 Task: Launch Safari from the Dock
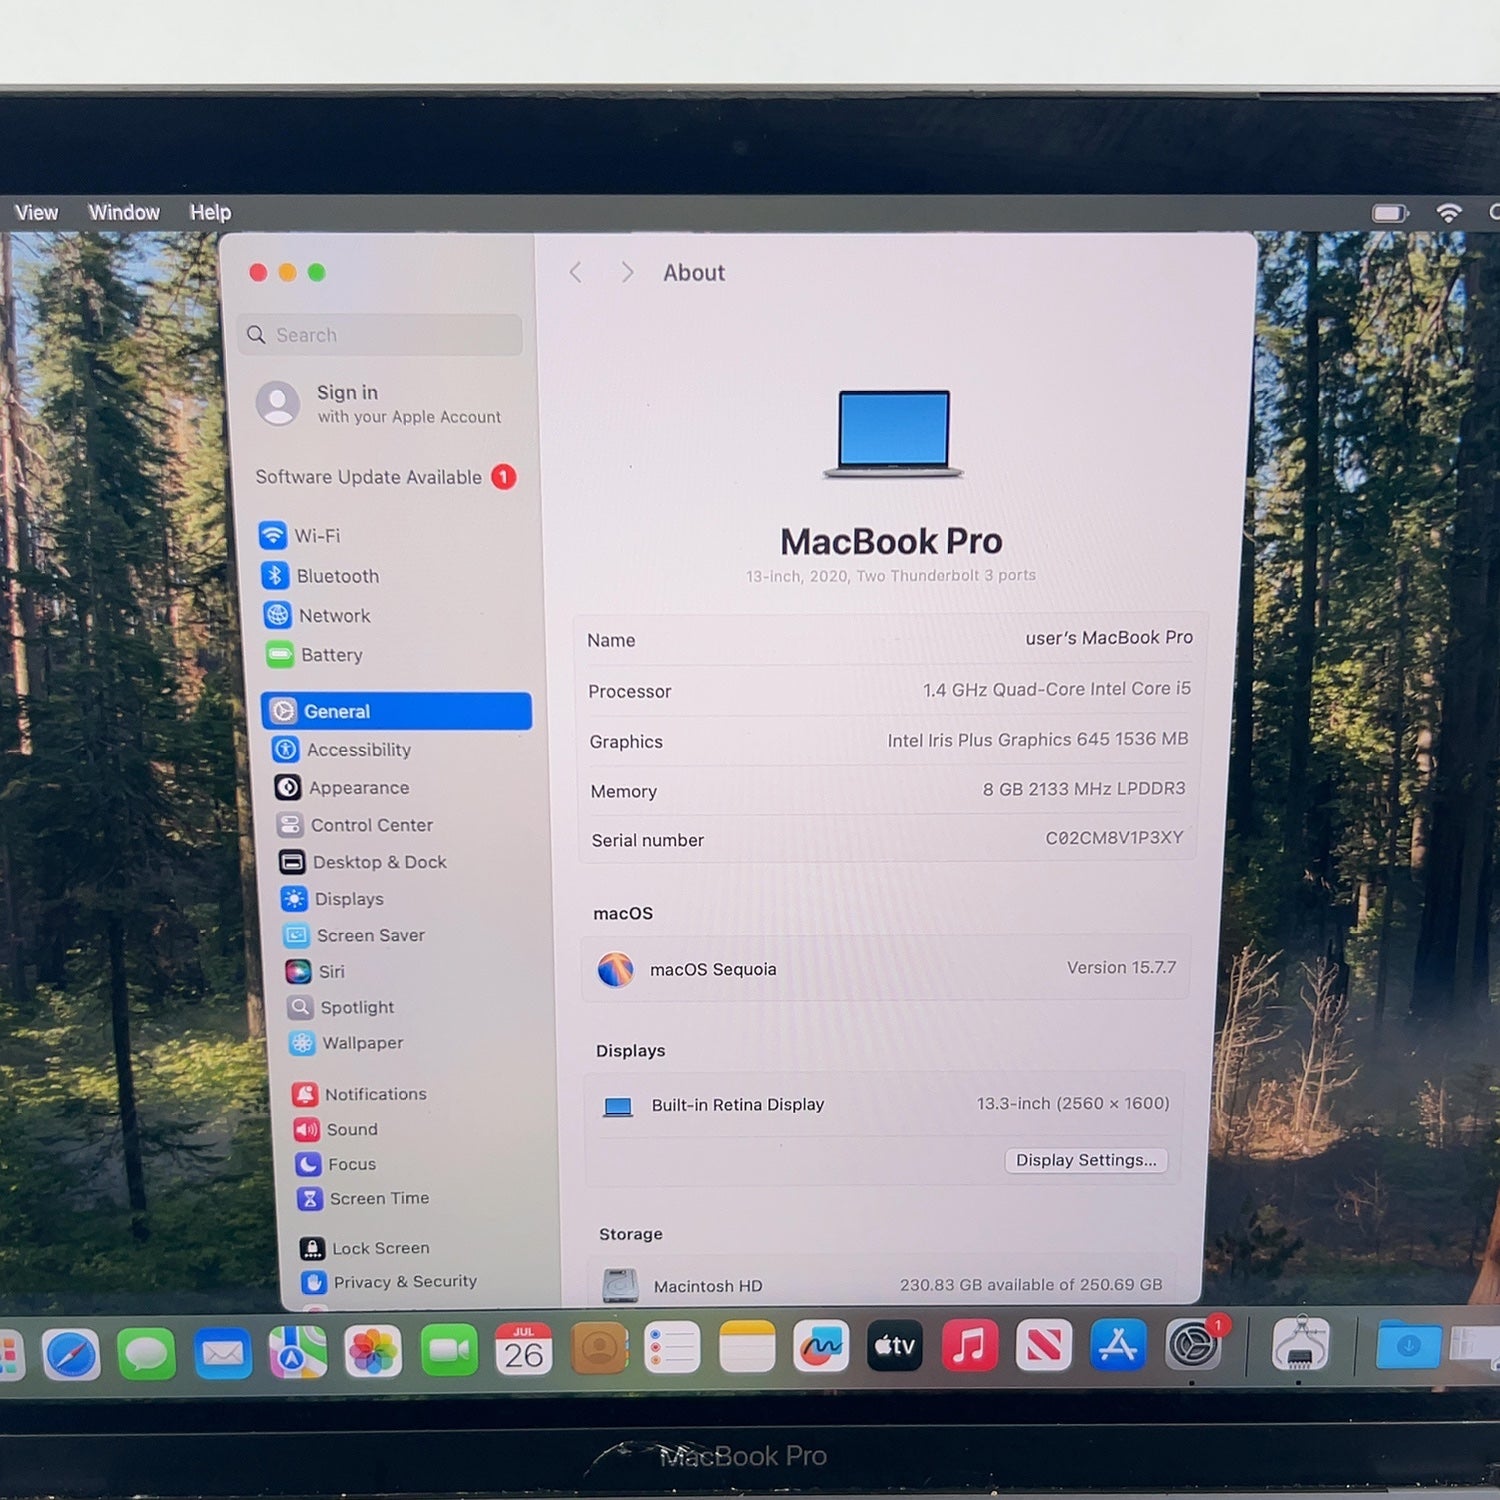click(x=72, y=1355)
